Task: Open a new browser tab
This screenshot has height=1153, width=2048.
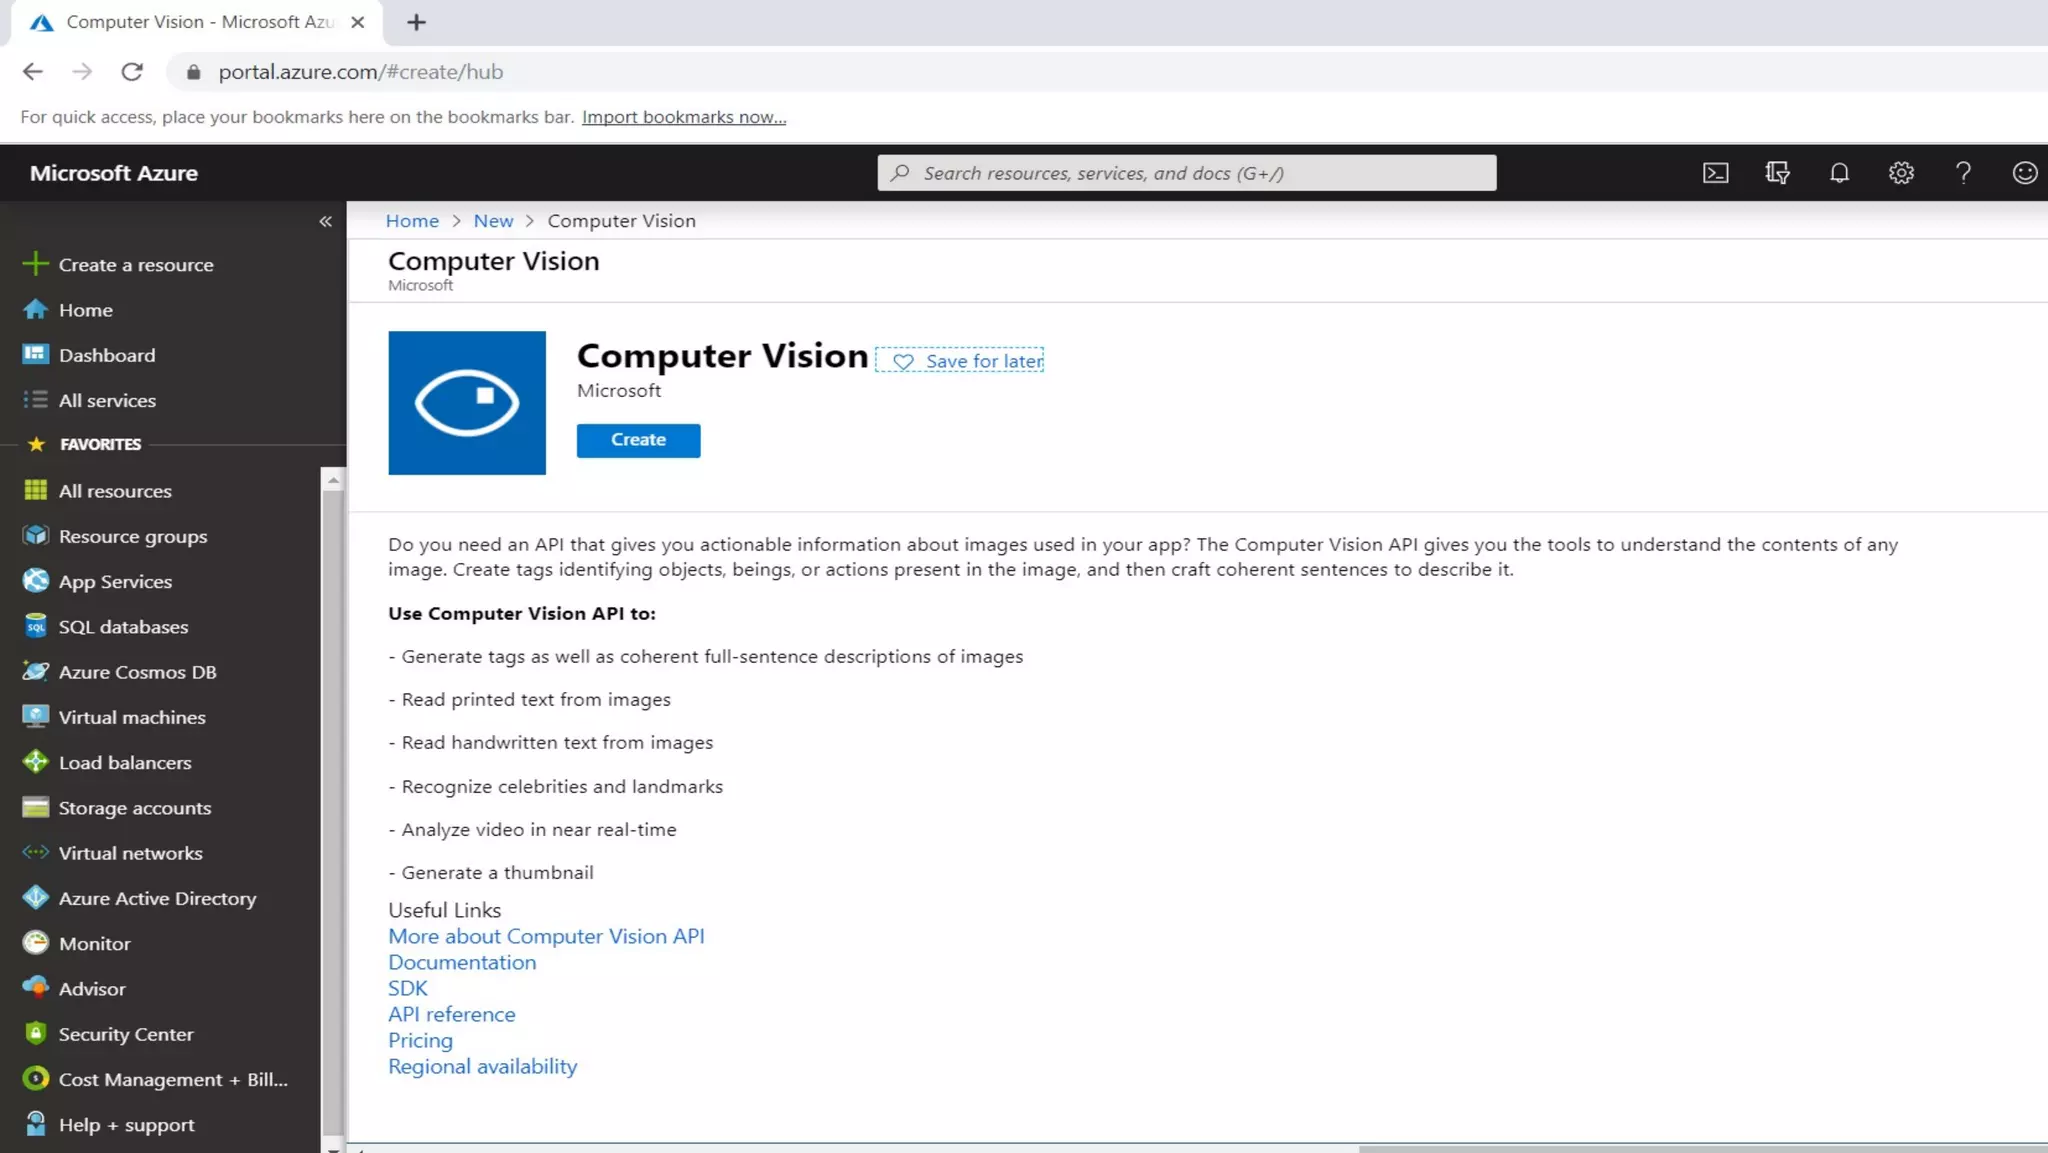Action: 416,22
